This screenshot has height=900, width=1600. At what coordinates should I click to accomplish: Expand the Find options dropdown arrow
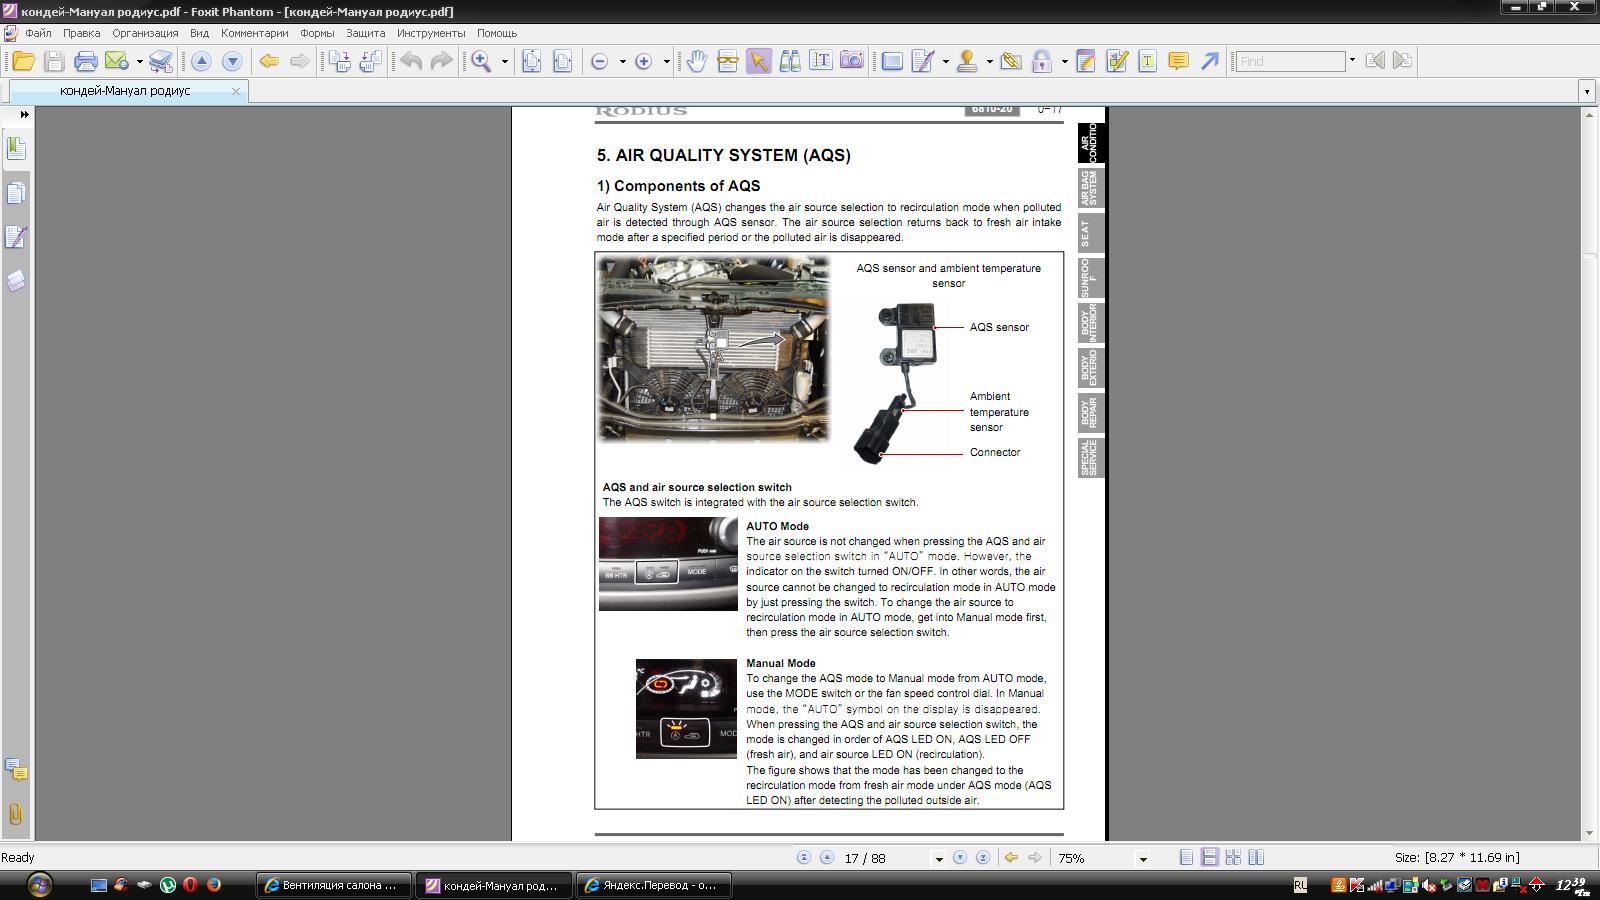click(1352, 61)
